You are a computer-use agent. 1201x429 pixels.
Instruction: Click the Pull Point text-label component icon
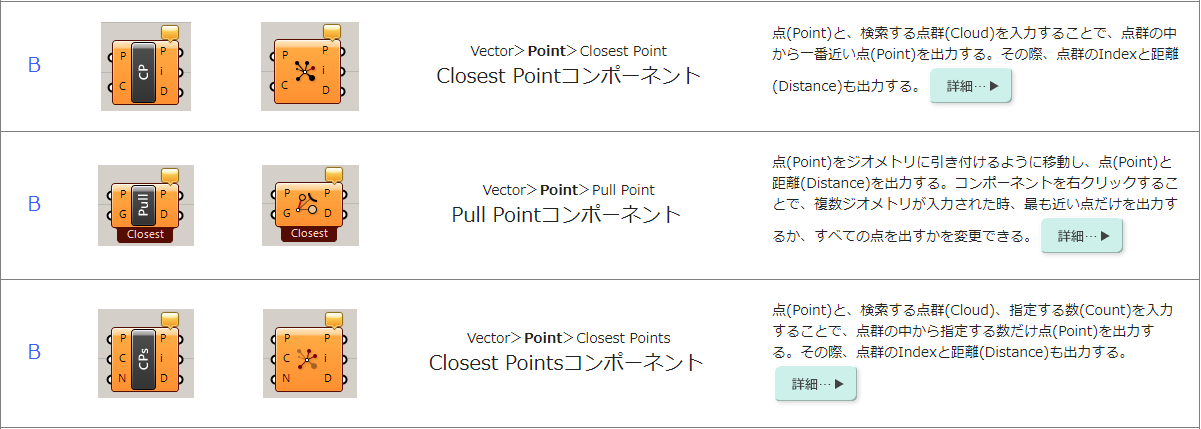click(x=145, y=205)
